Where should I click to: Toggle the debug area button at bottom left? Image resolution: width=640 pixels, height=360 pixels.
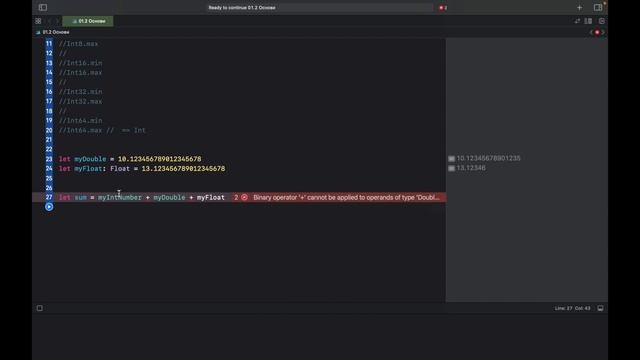(40, 308)
